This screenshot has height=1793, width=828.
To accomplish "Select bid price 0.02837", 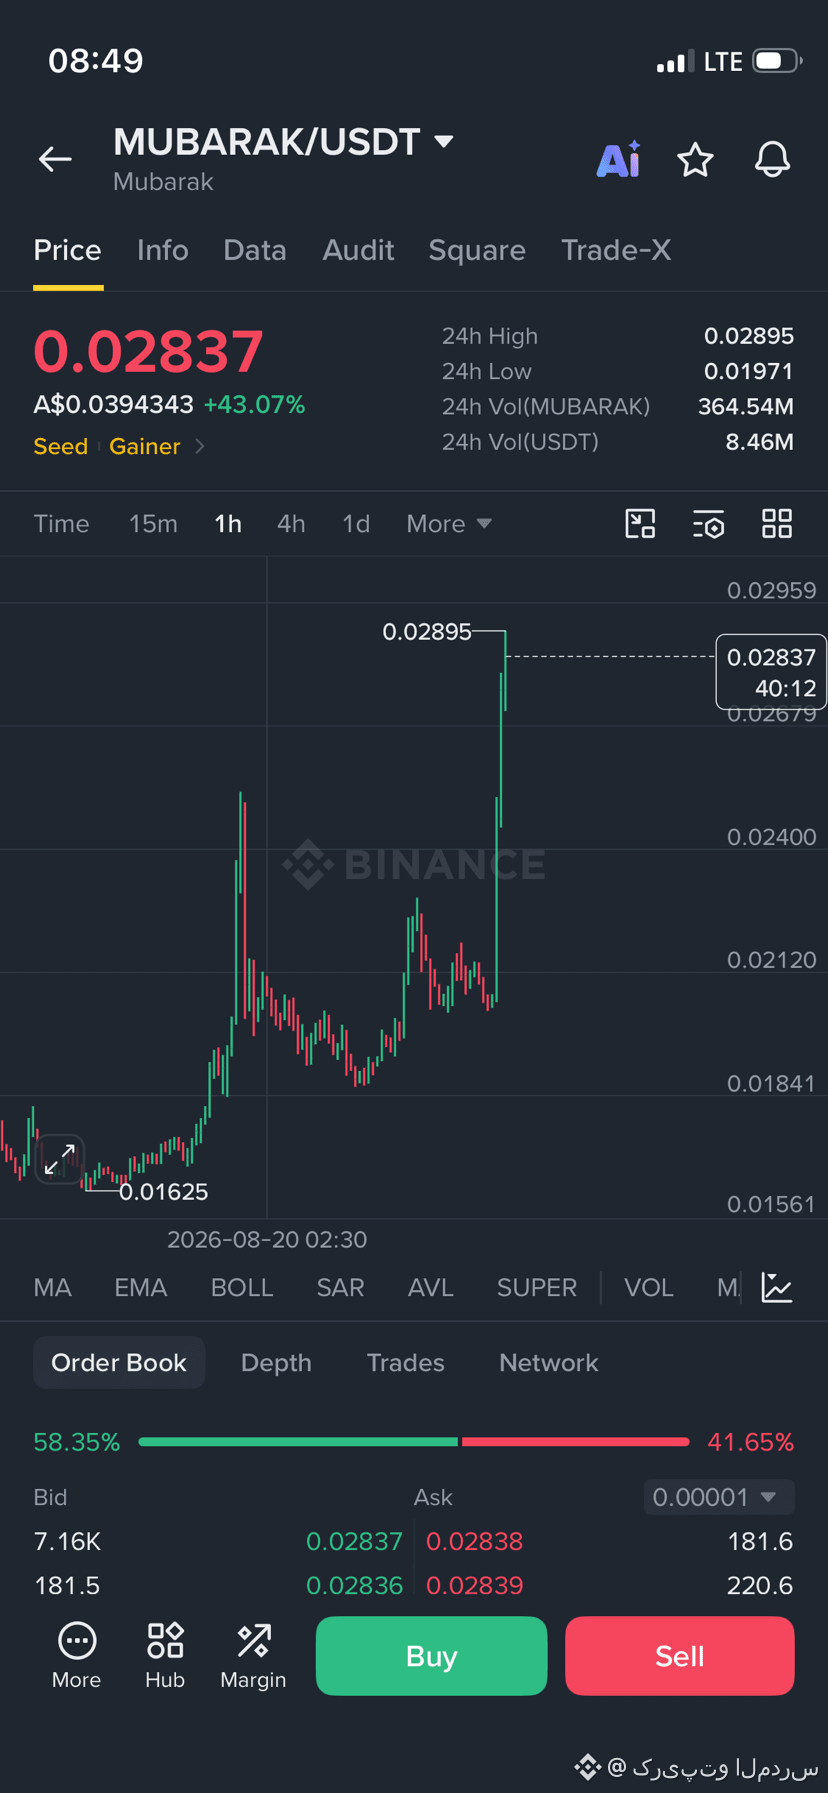I will click(354, 1542).
